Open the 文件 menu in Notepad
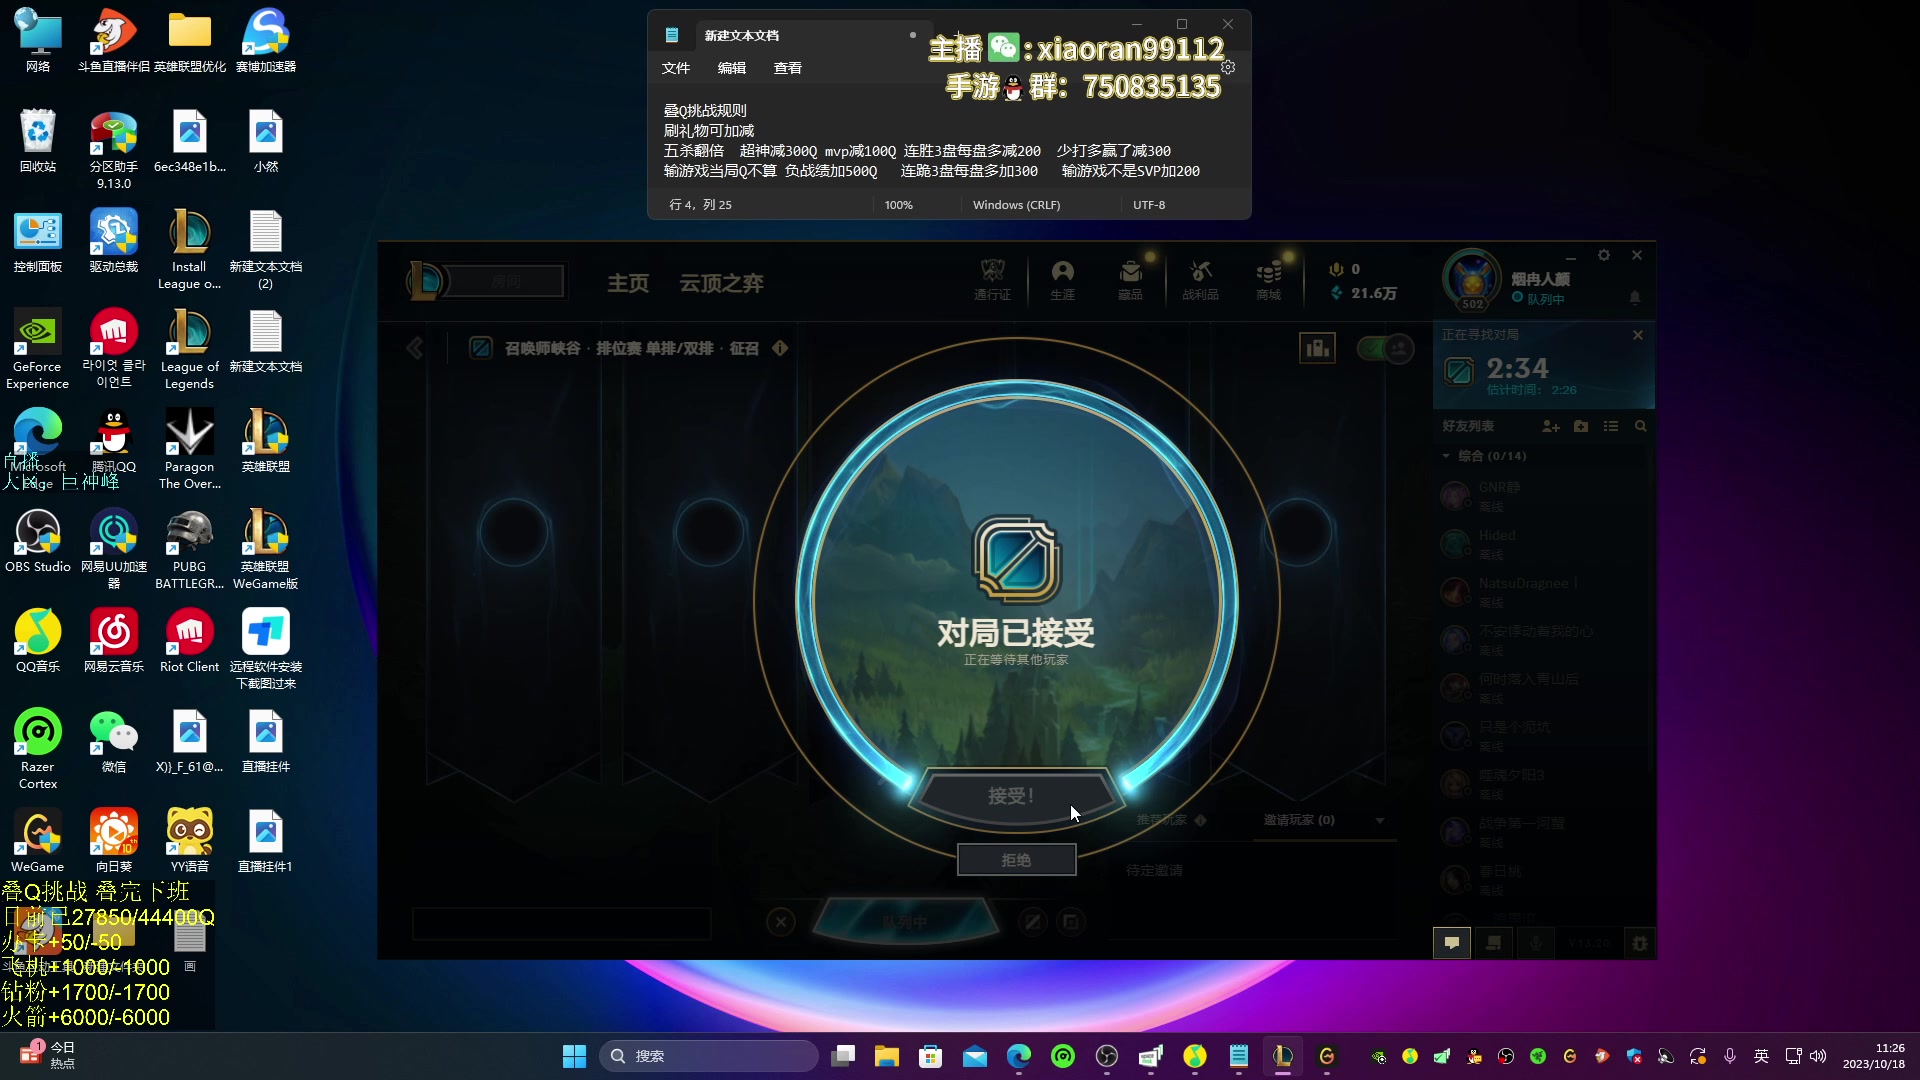Viewport: 1920px width, 1080px height. [x=676, y=68]
